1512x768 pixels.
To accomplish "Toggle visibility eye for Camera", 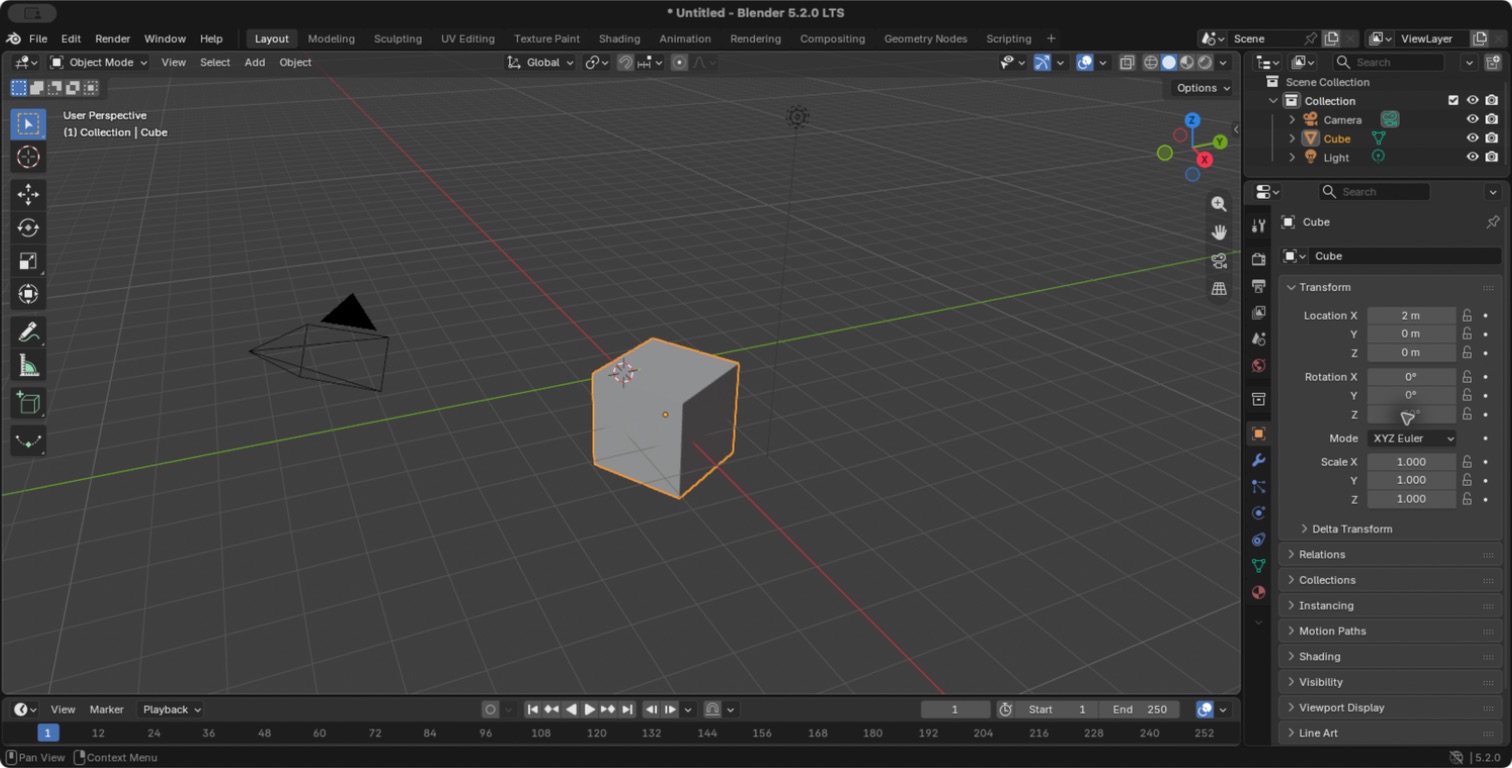I will pyautogui.click(x=1472, y=120).
